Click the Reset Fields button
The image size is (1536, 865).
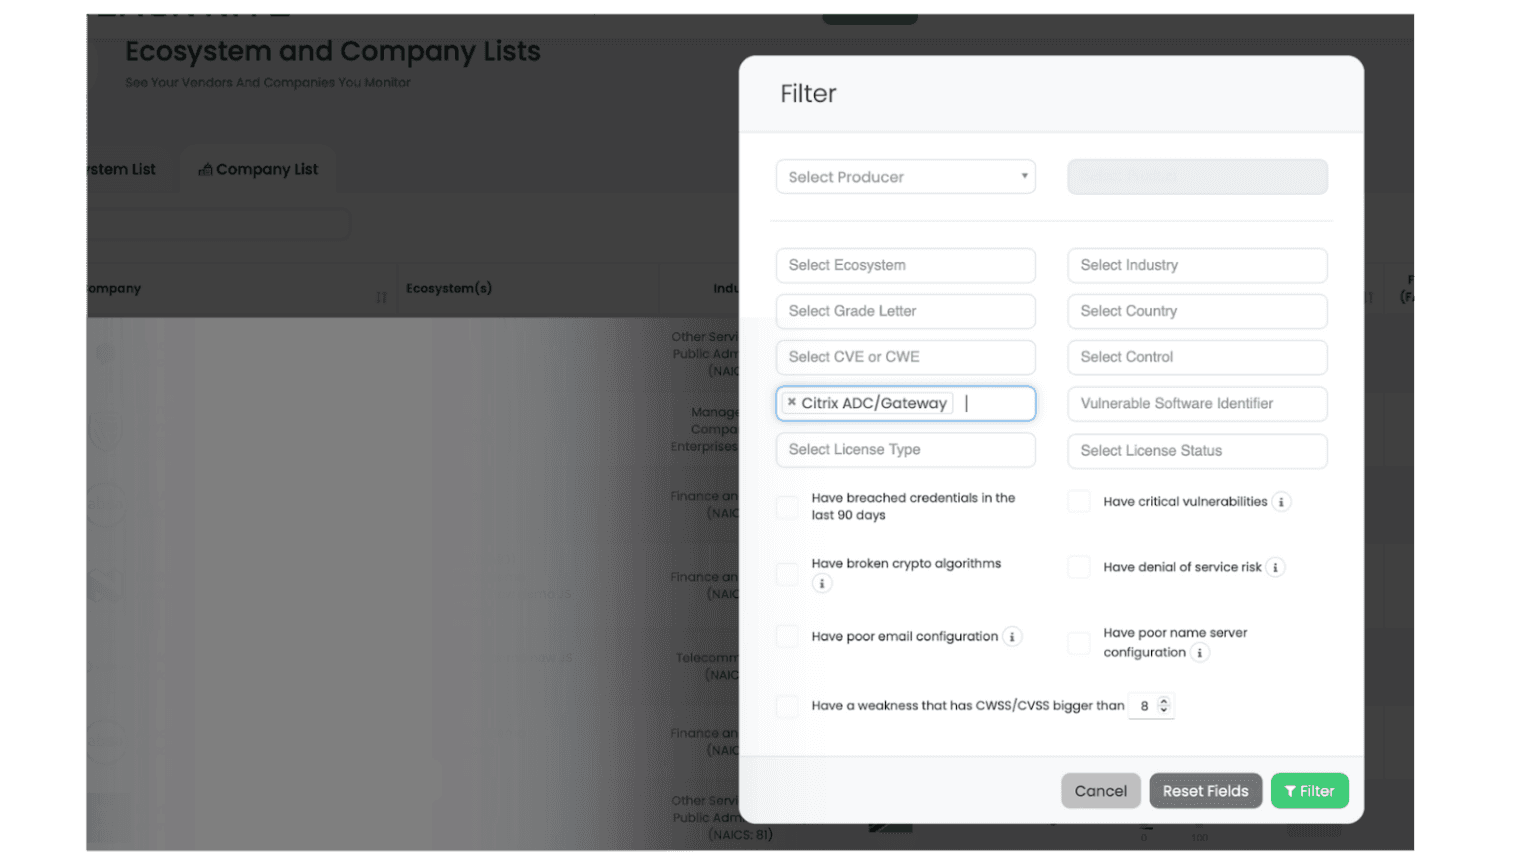pyautogui.click(x=1205, y=790)
